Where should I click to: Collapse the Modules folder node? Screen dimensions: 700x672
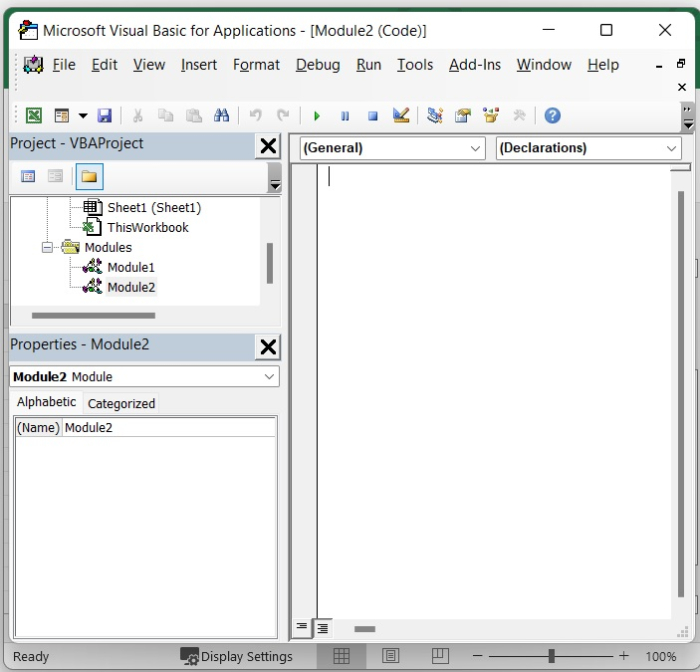tap(47, 247)
